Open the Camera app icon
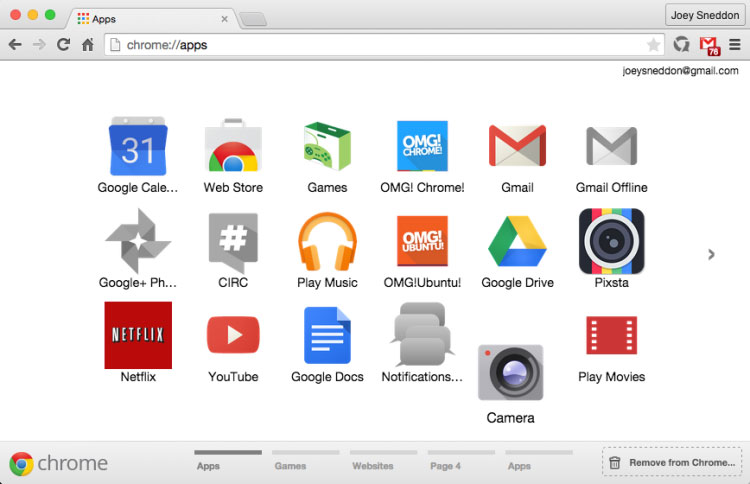This screenshot has height=484, width=750. (510, 372)
